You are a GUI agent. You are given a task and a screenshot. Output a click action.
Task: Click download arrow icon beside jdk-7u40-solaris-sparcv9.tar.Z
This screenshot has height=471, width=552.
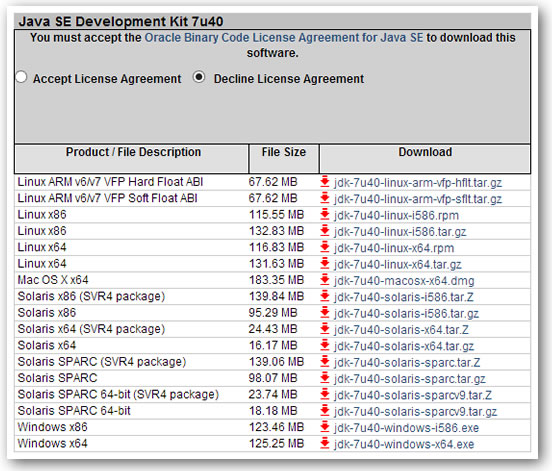325,394
